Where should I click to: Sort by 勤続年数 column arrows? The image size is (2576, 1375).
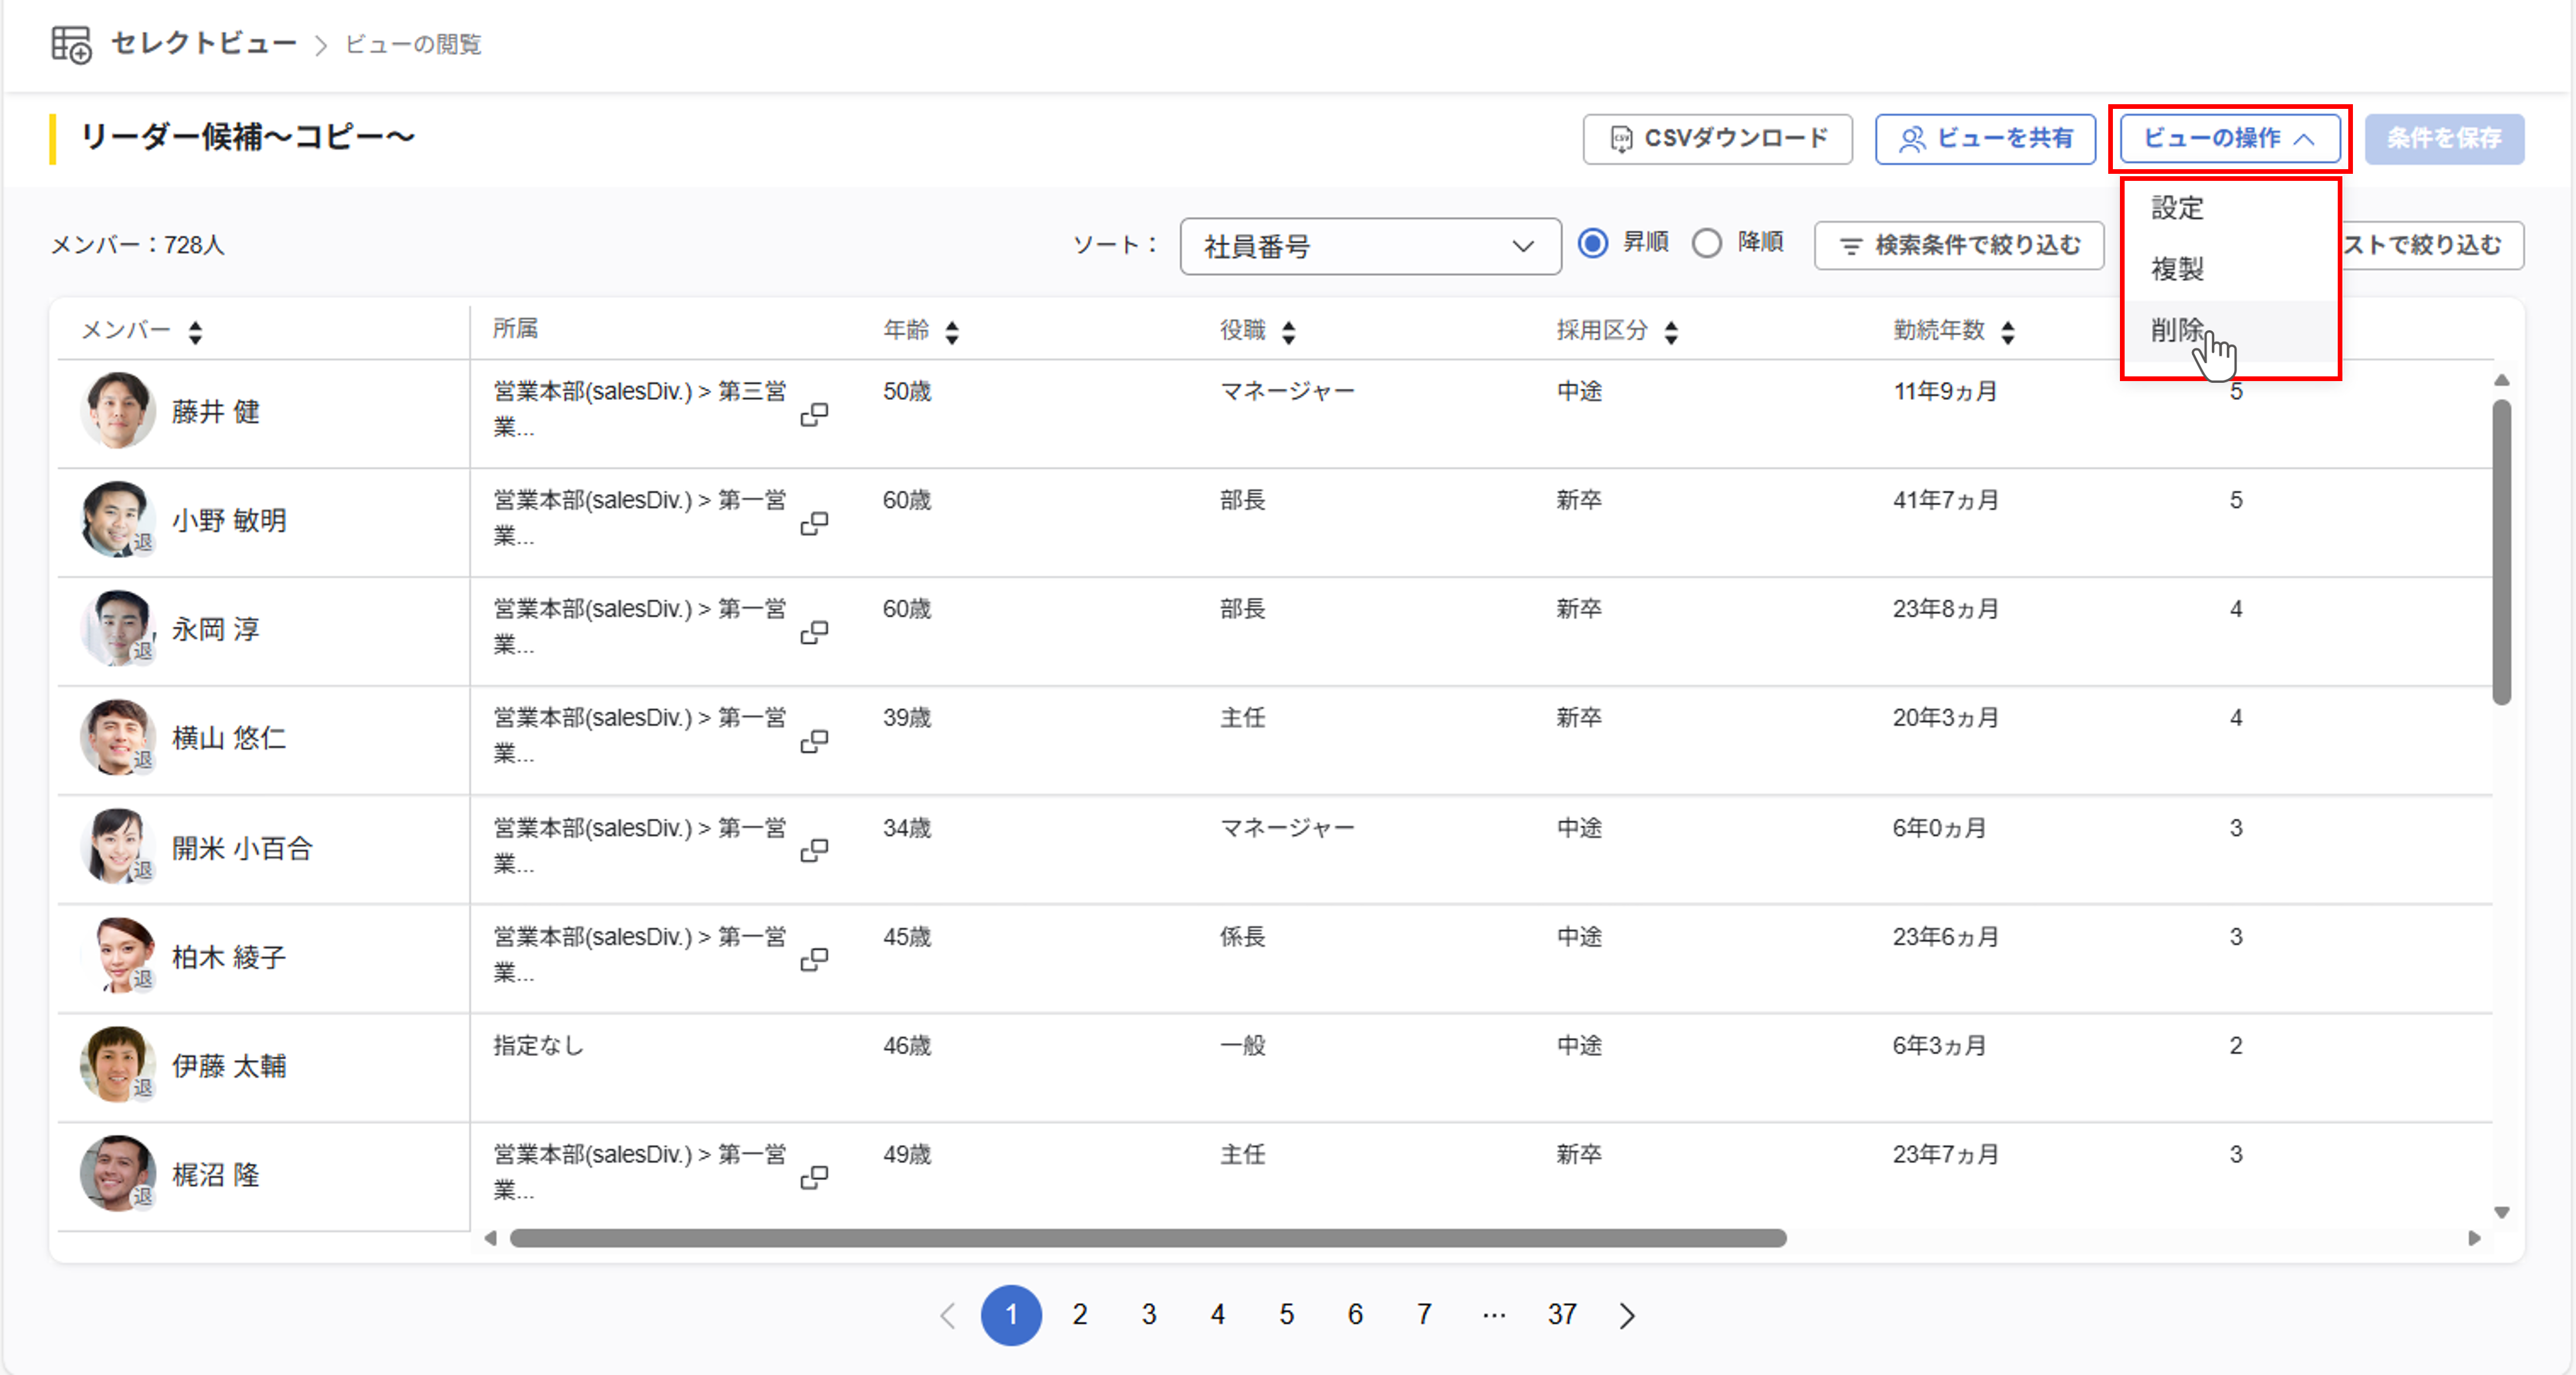click(x=2008, y=332)
